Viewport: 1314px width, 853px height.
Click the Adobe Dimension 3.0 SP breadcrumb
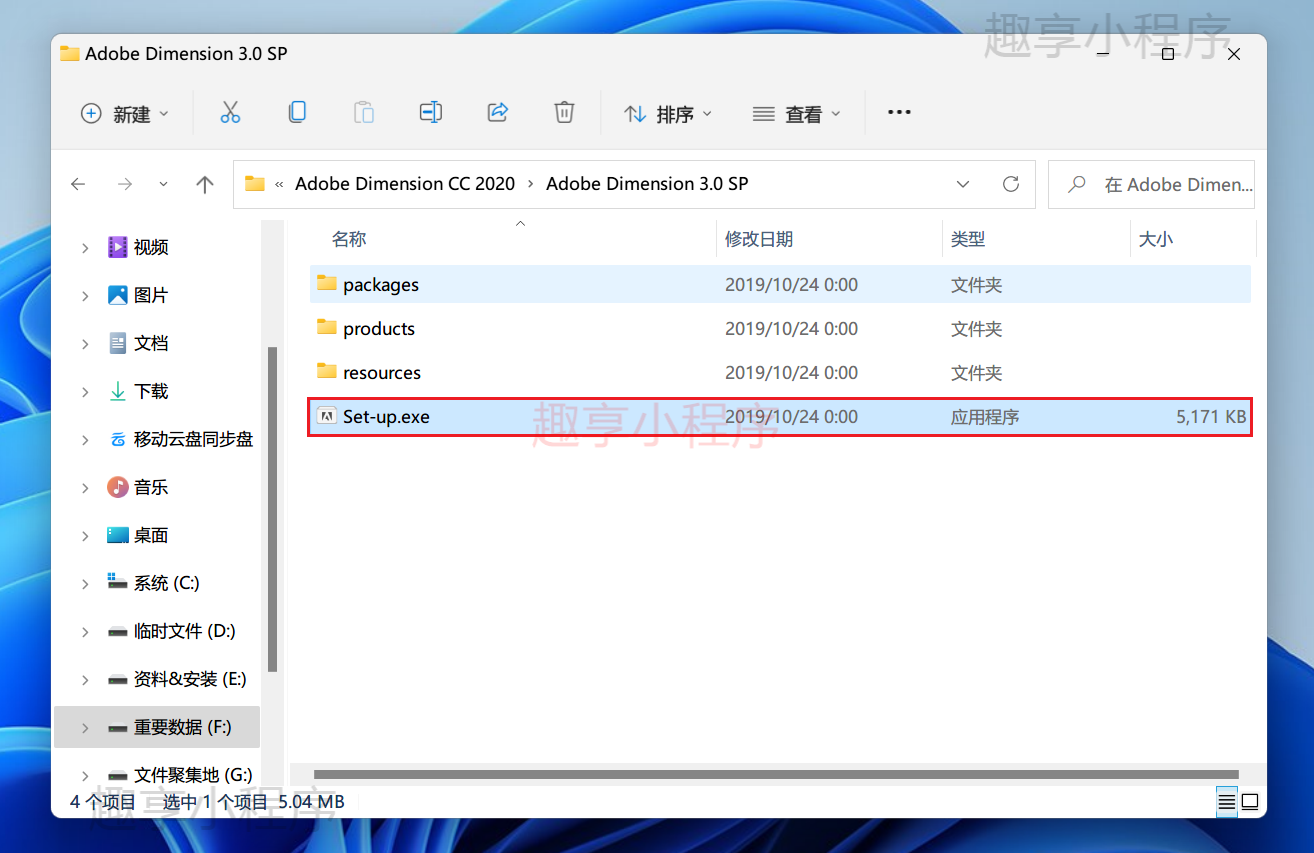pyautogui.click(x=647, y=184)
